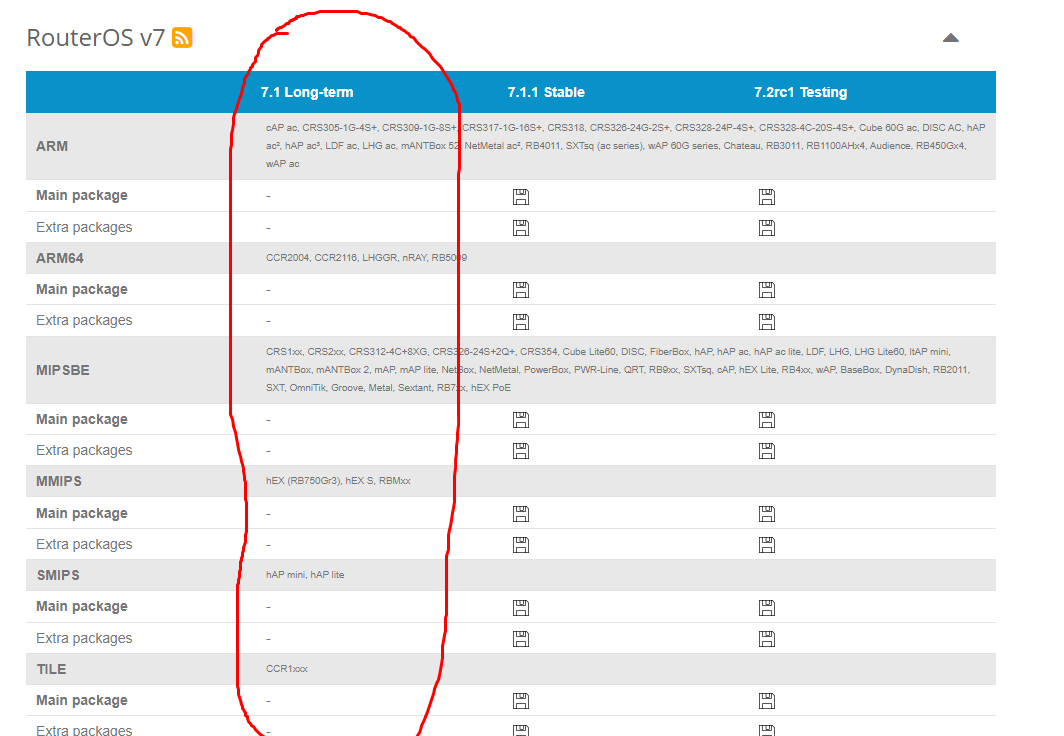Download MIPSBE Main package 7.1.1 Stable

520,420
